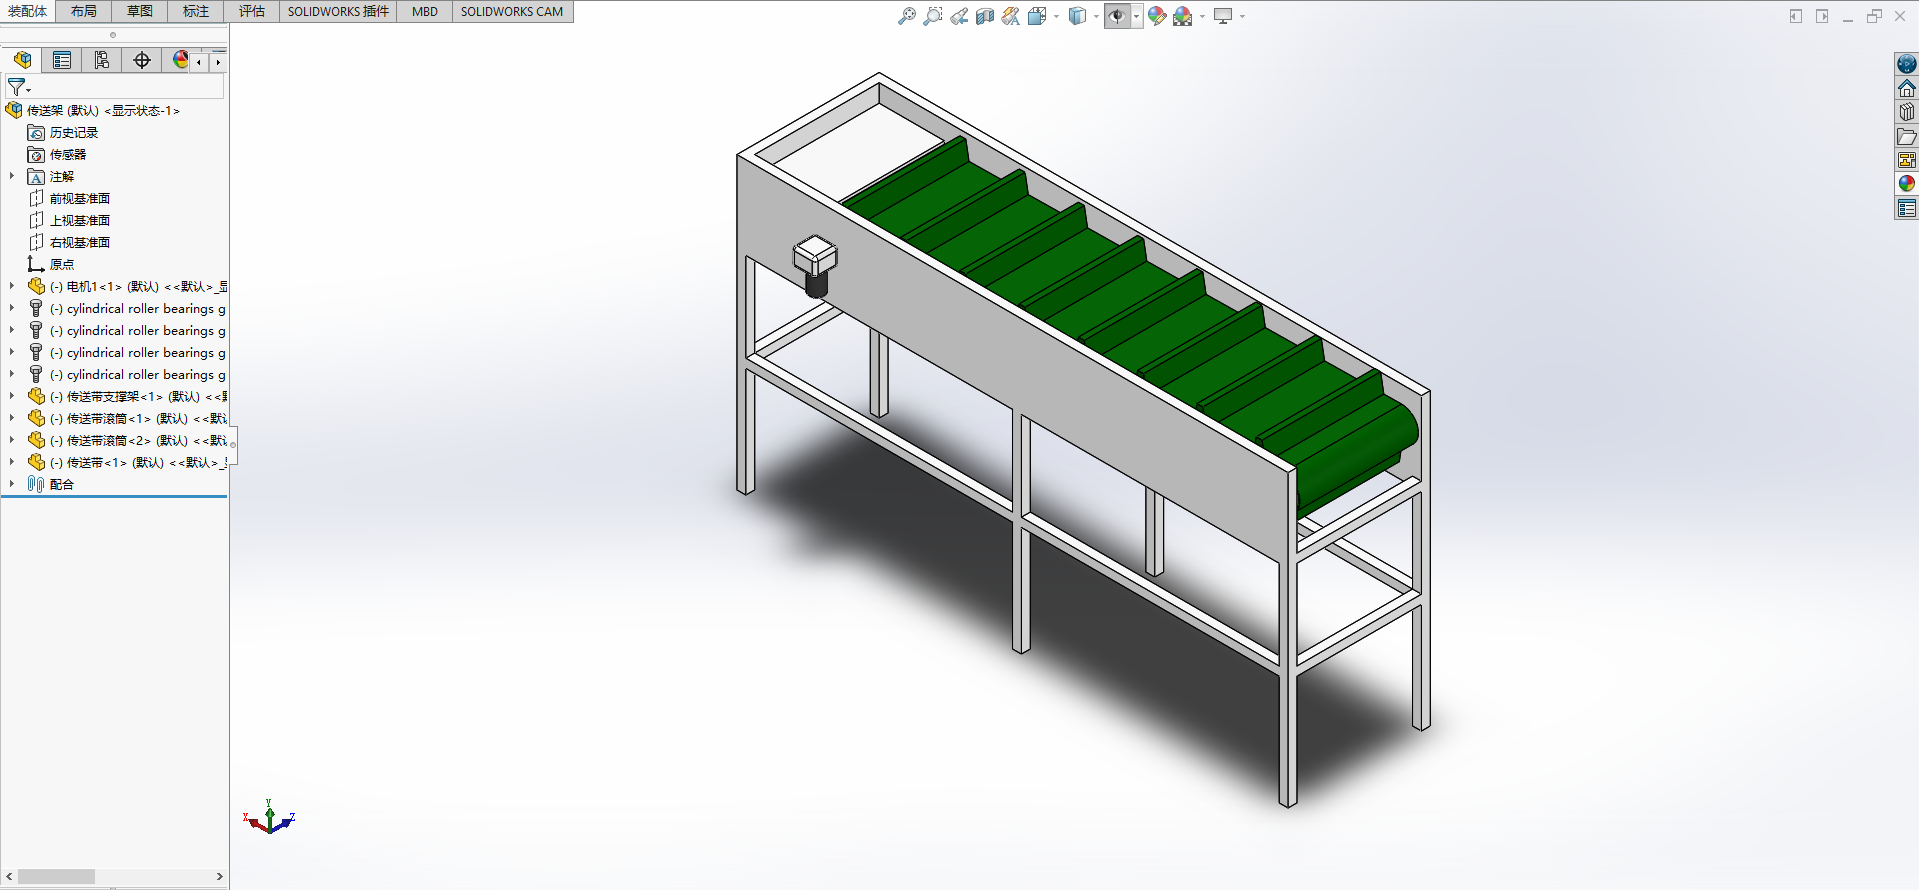The image size is (1919, 890).
Task: Open the 布局 tab
Action: tap(84, 11)
